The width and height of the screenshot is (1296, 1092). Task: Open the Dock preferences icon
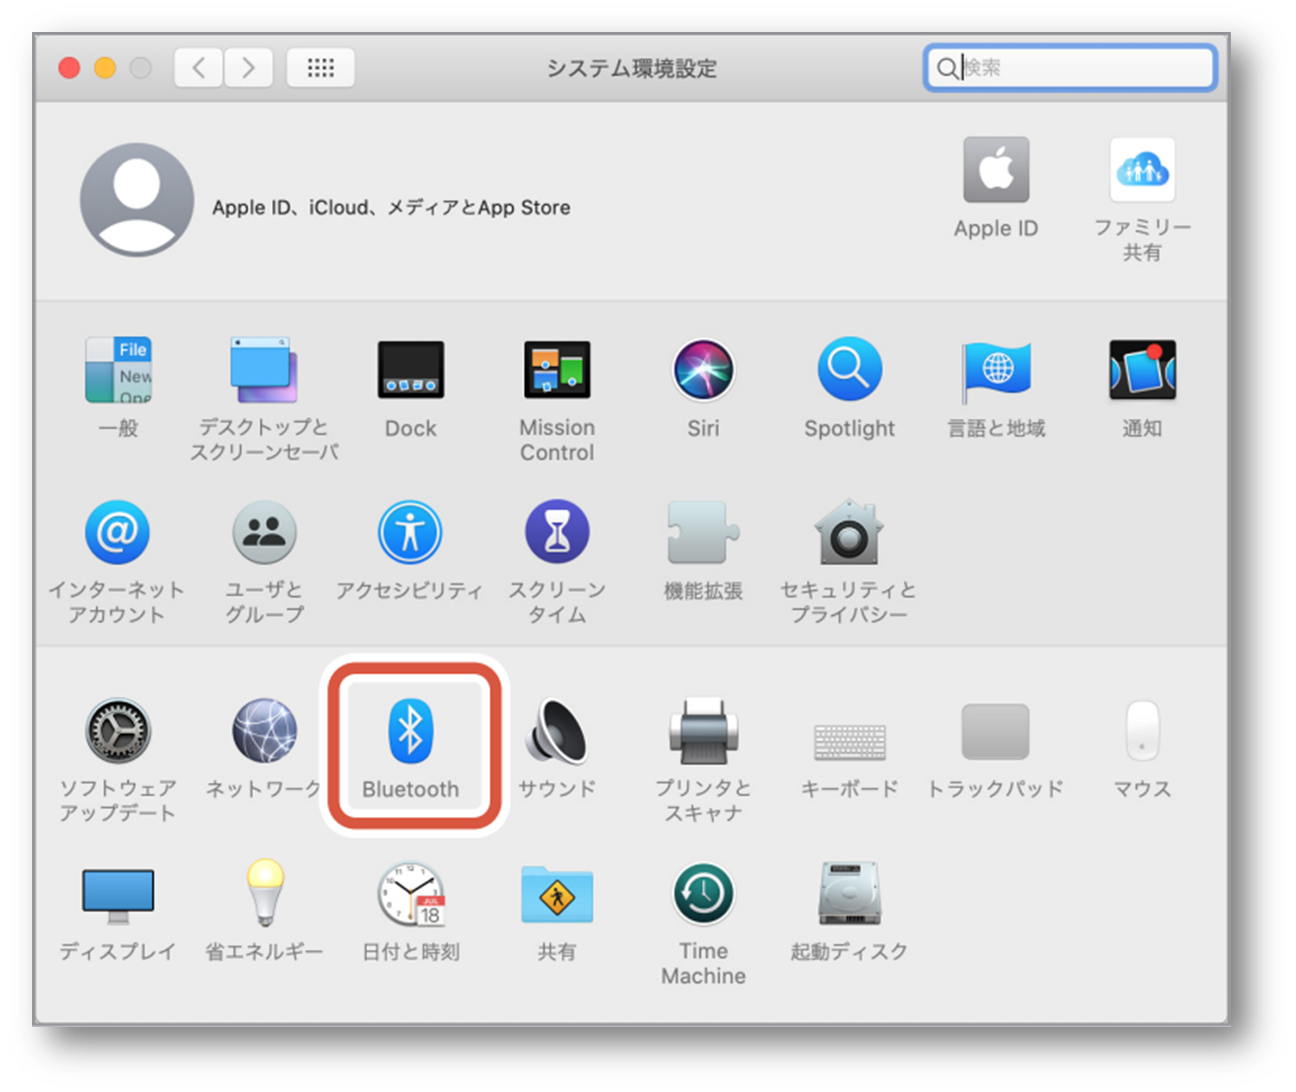[410, 369]
